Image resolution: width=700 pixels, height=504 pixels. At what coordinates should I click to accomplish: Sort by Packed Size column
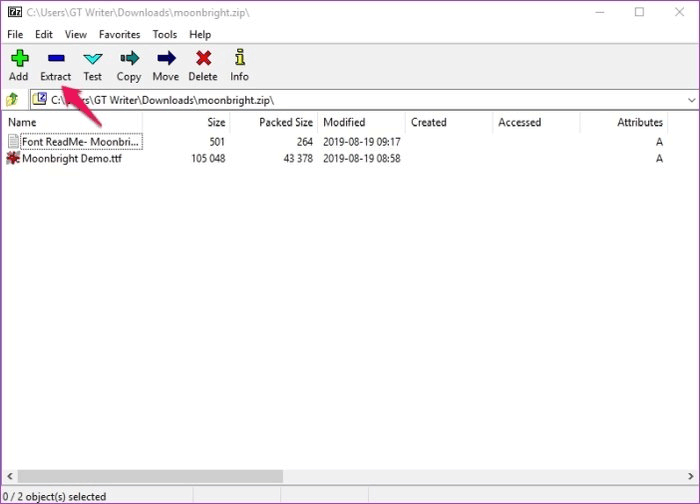[280, 122]
